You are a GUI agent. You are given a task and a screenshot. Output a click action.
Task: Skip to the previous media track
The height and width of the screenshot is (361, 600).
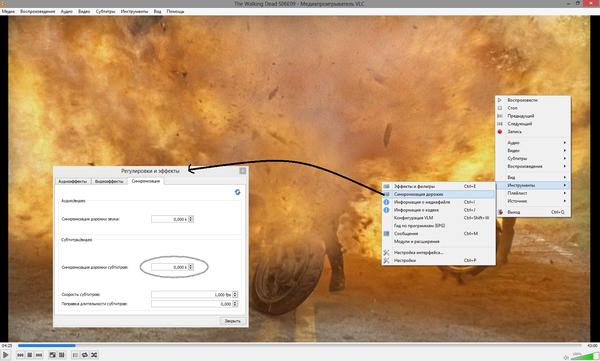click(x=20, y=355)
